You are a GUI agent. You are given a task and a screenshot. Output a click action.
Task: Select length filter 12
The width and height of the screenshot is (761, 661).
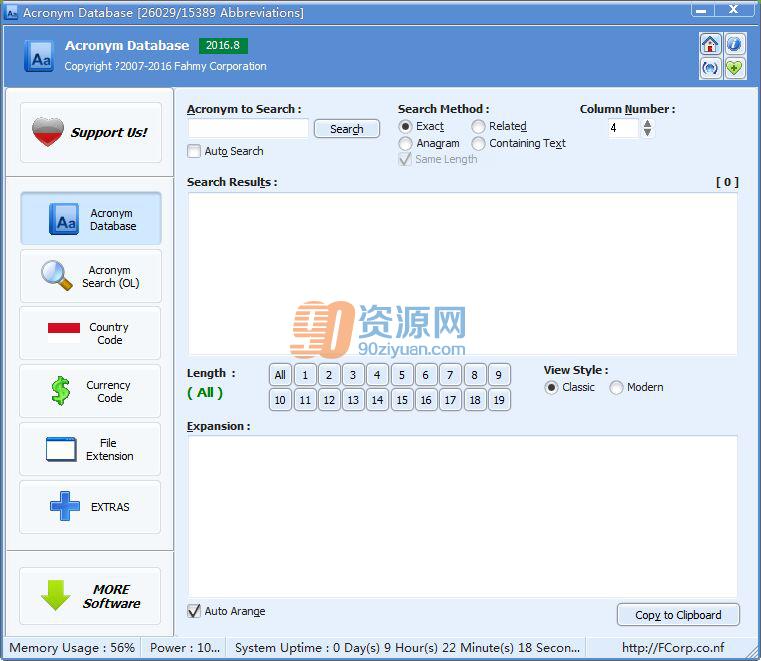(x=329, y=400)
